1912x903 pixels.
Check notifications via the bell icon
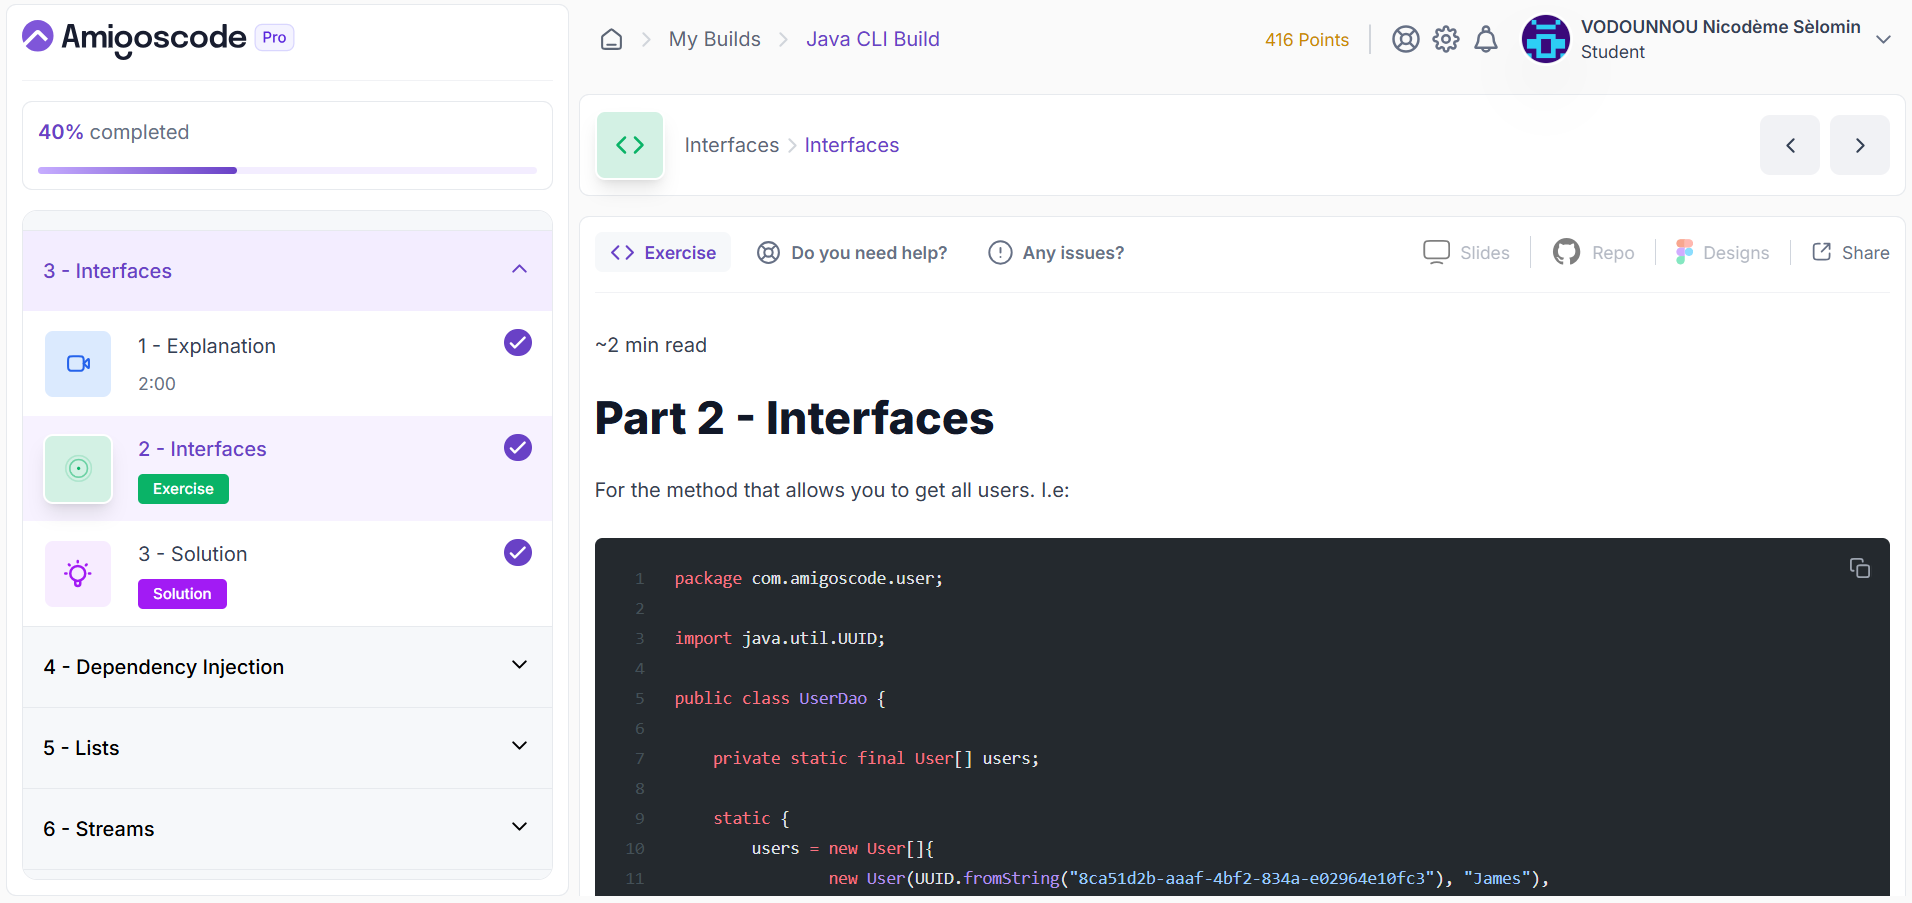1486,39
